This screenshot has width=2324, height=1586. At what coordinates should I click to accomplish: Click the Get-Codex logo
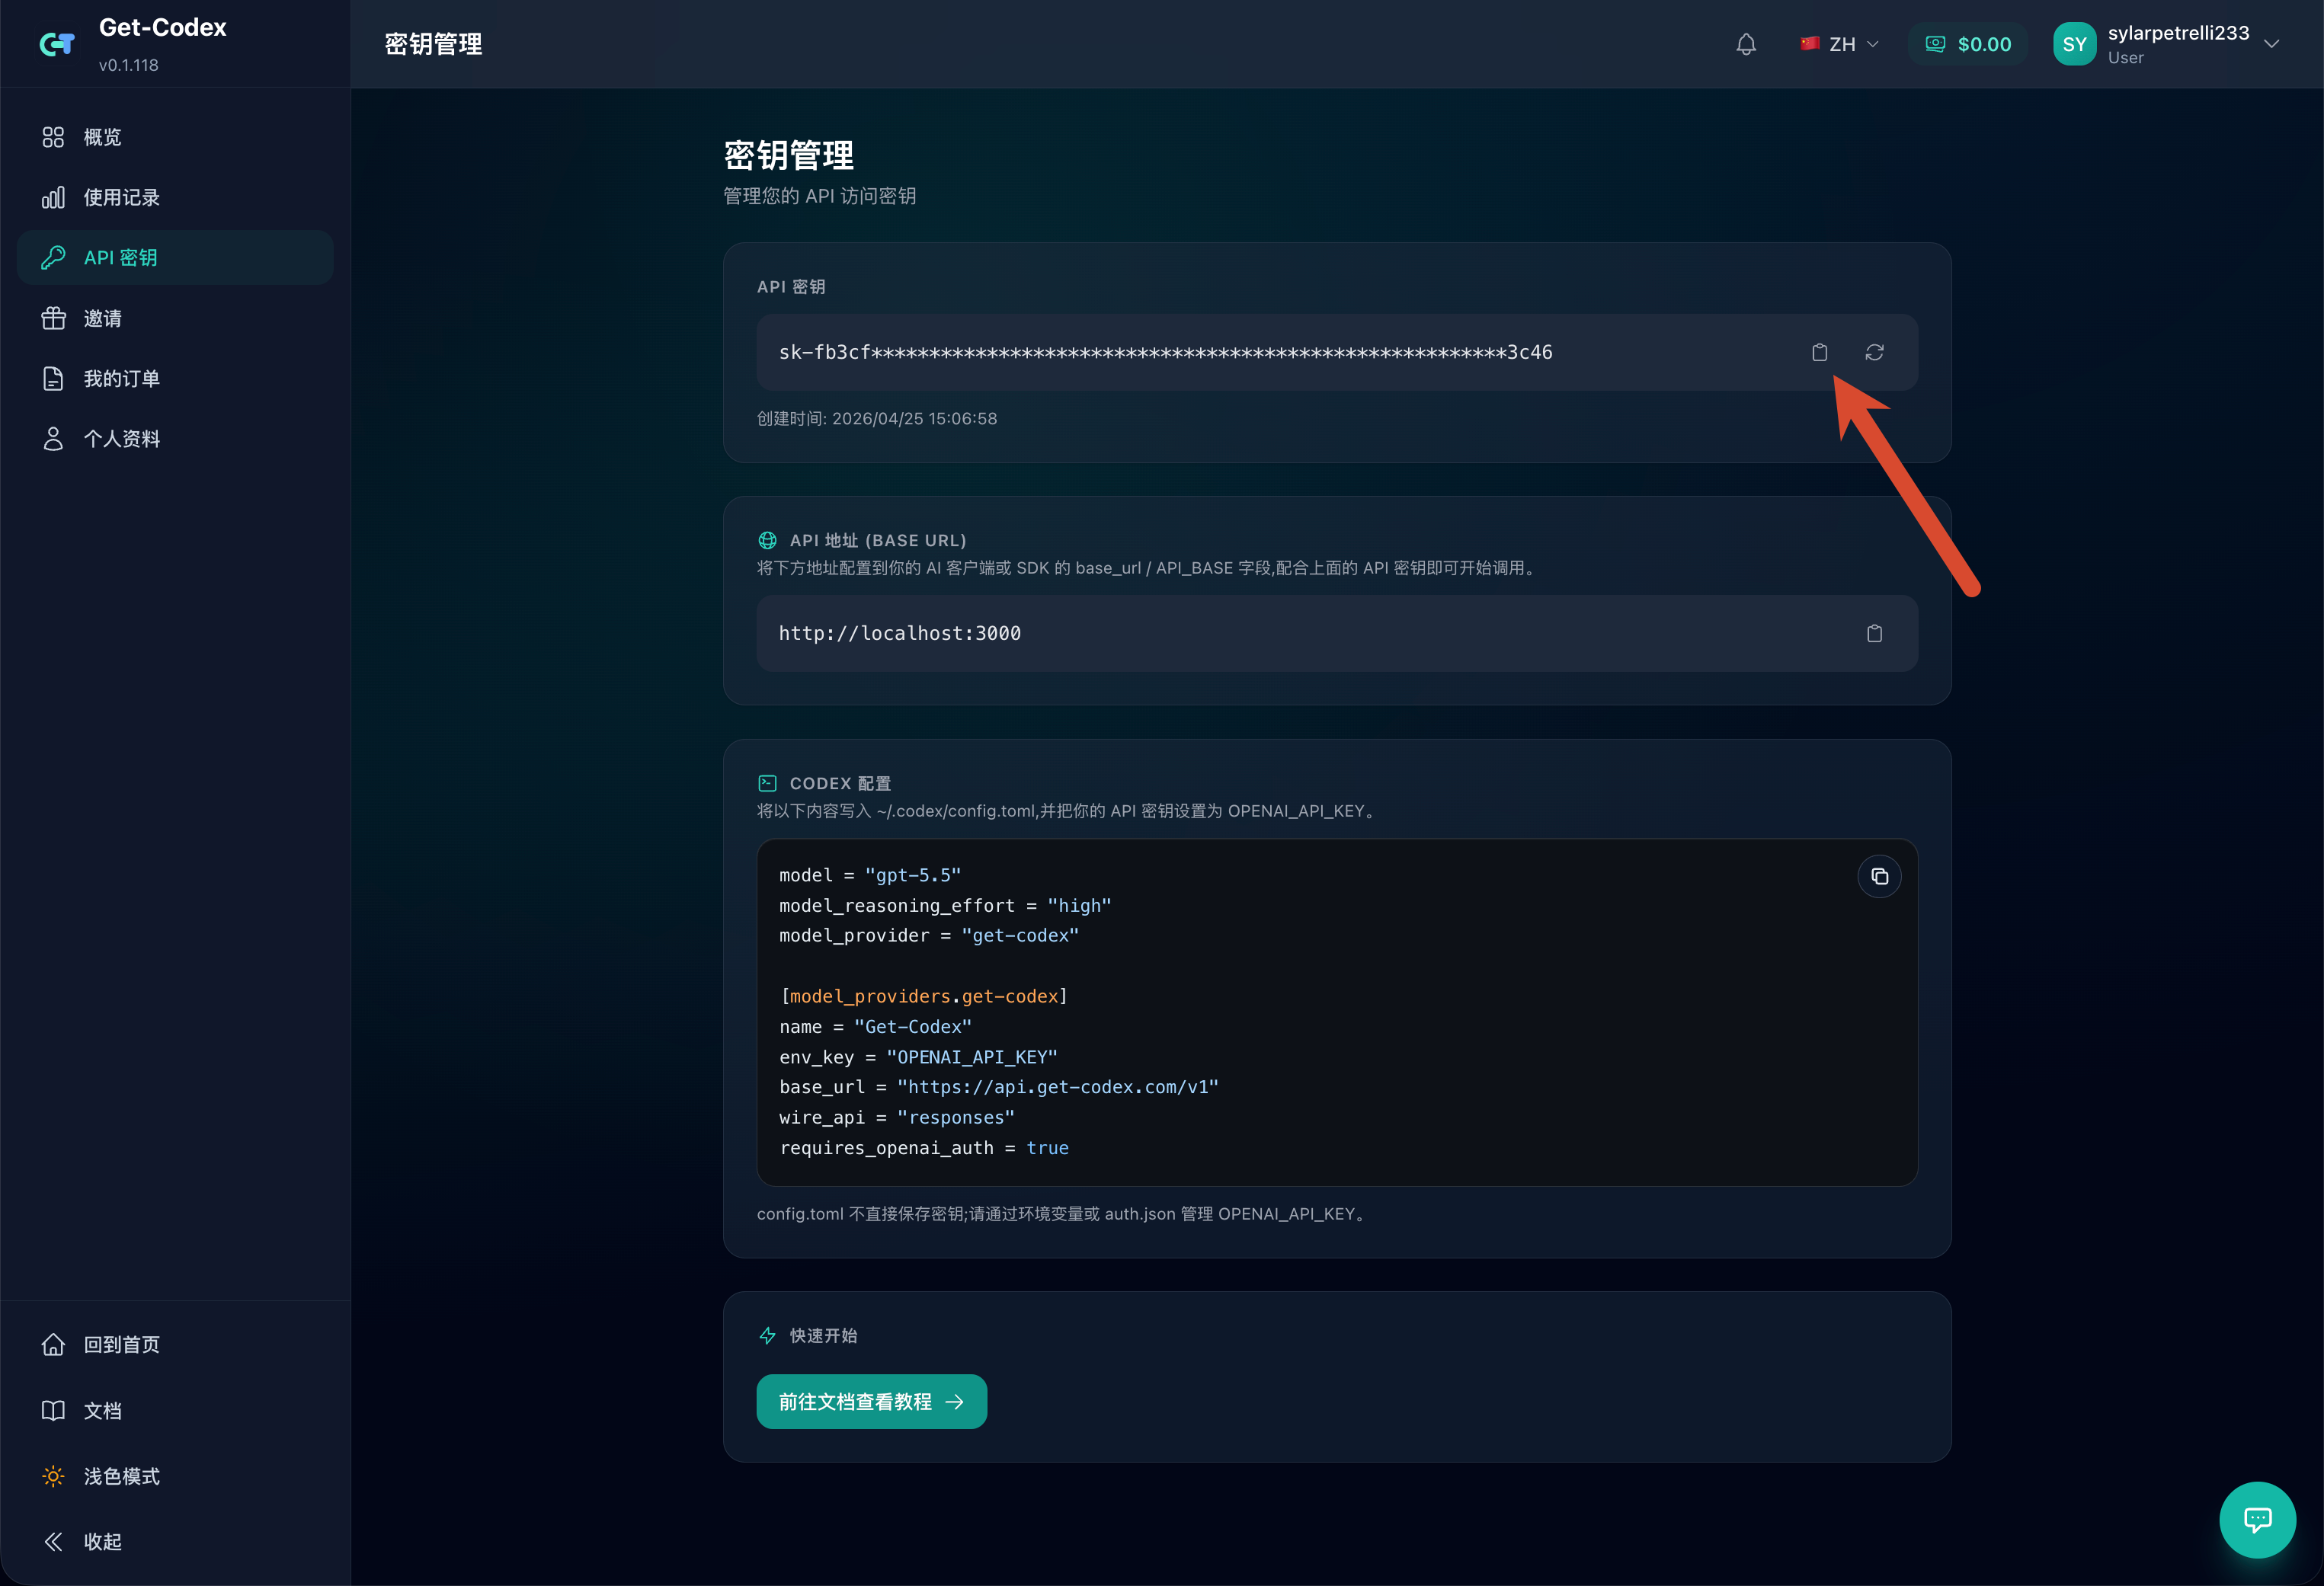coord(57,44)
